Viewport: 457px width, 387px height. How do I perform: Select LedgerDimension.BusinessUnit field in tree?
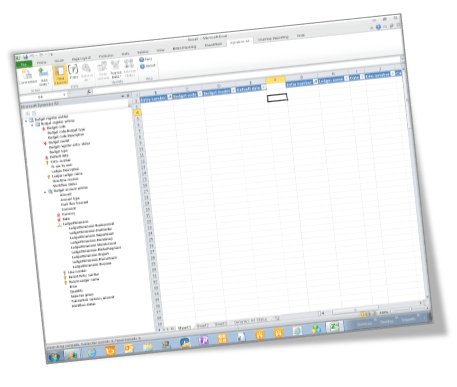coord(91,227)
